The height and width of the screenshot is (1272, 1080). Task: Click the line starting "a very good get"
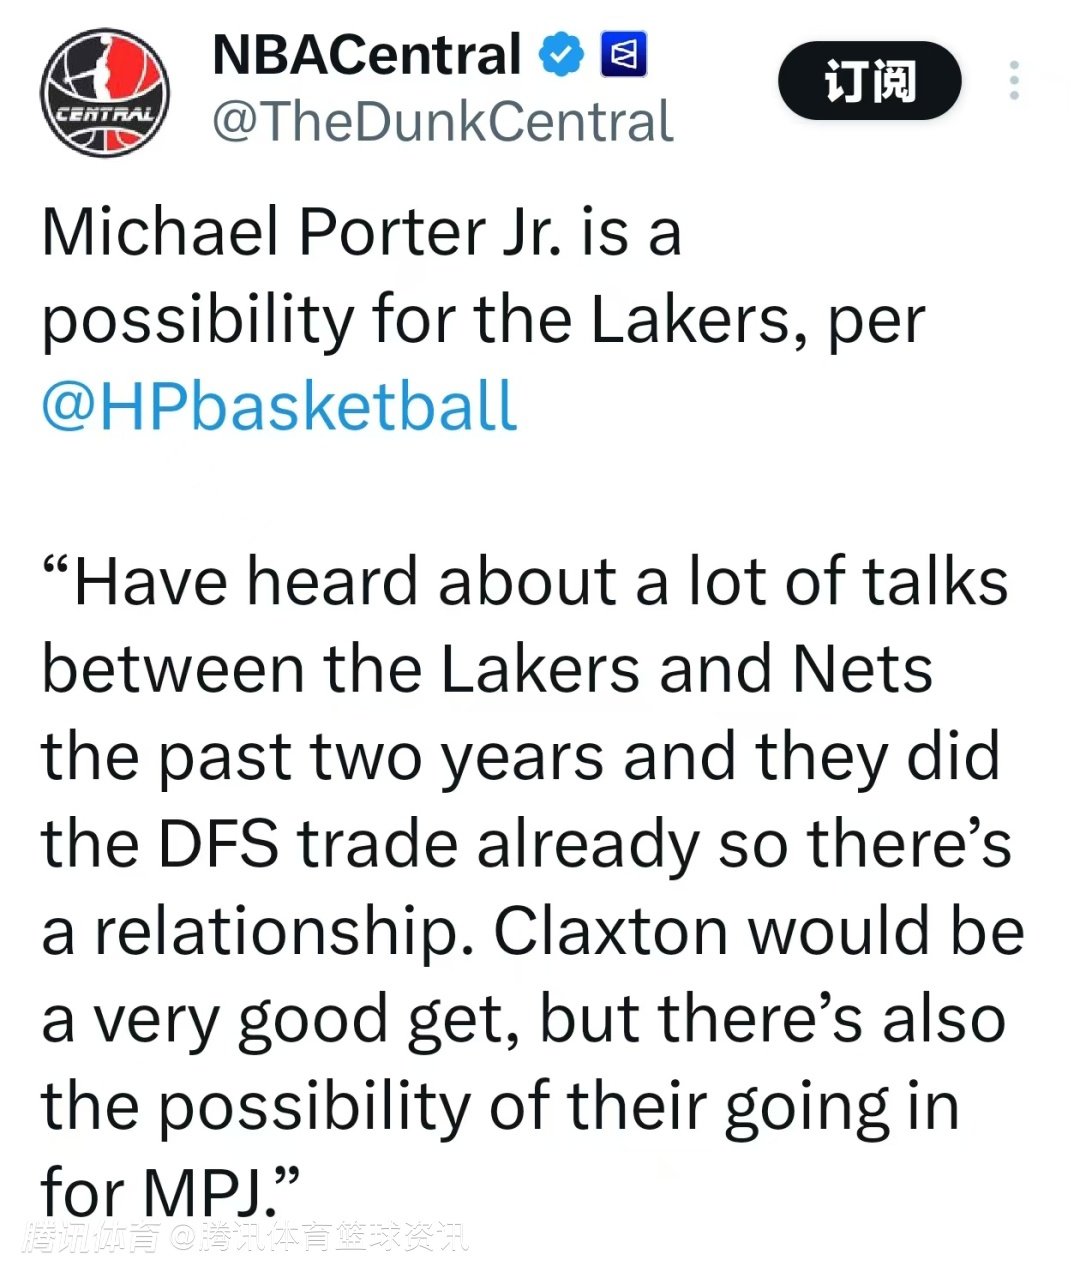pos(523,1019)
